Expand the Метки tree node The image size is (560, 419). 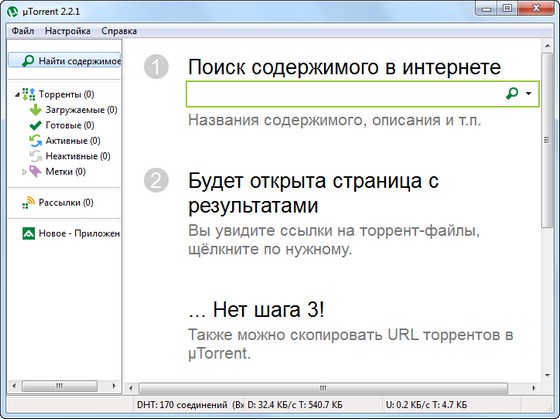pos(24,172)
